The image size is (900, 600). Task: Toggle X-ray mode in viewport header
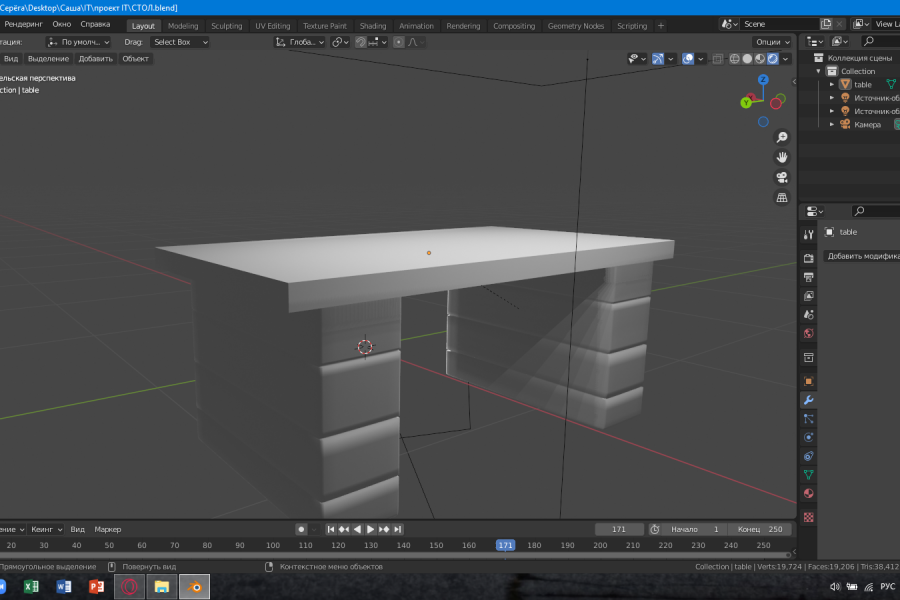717,59
